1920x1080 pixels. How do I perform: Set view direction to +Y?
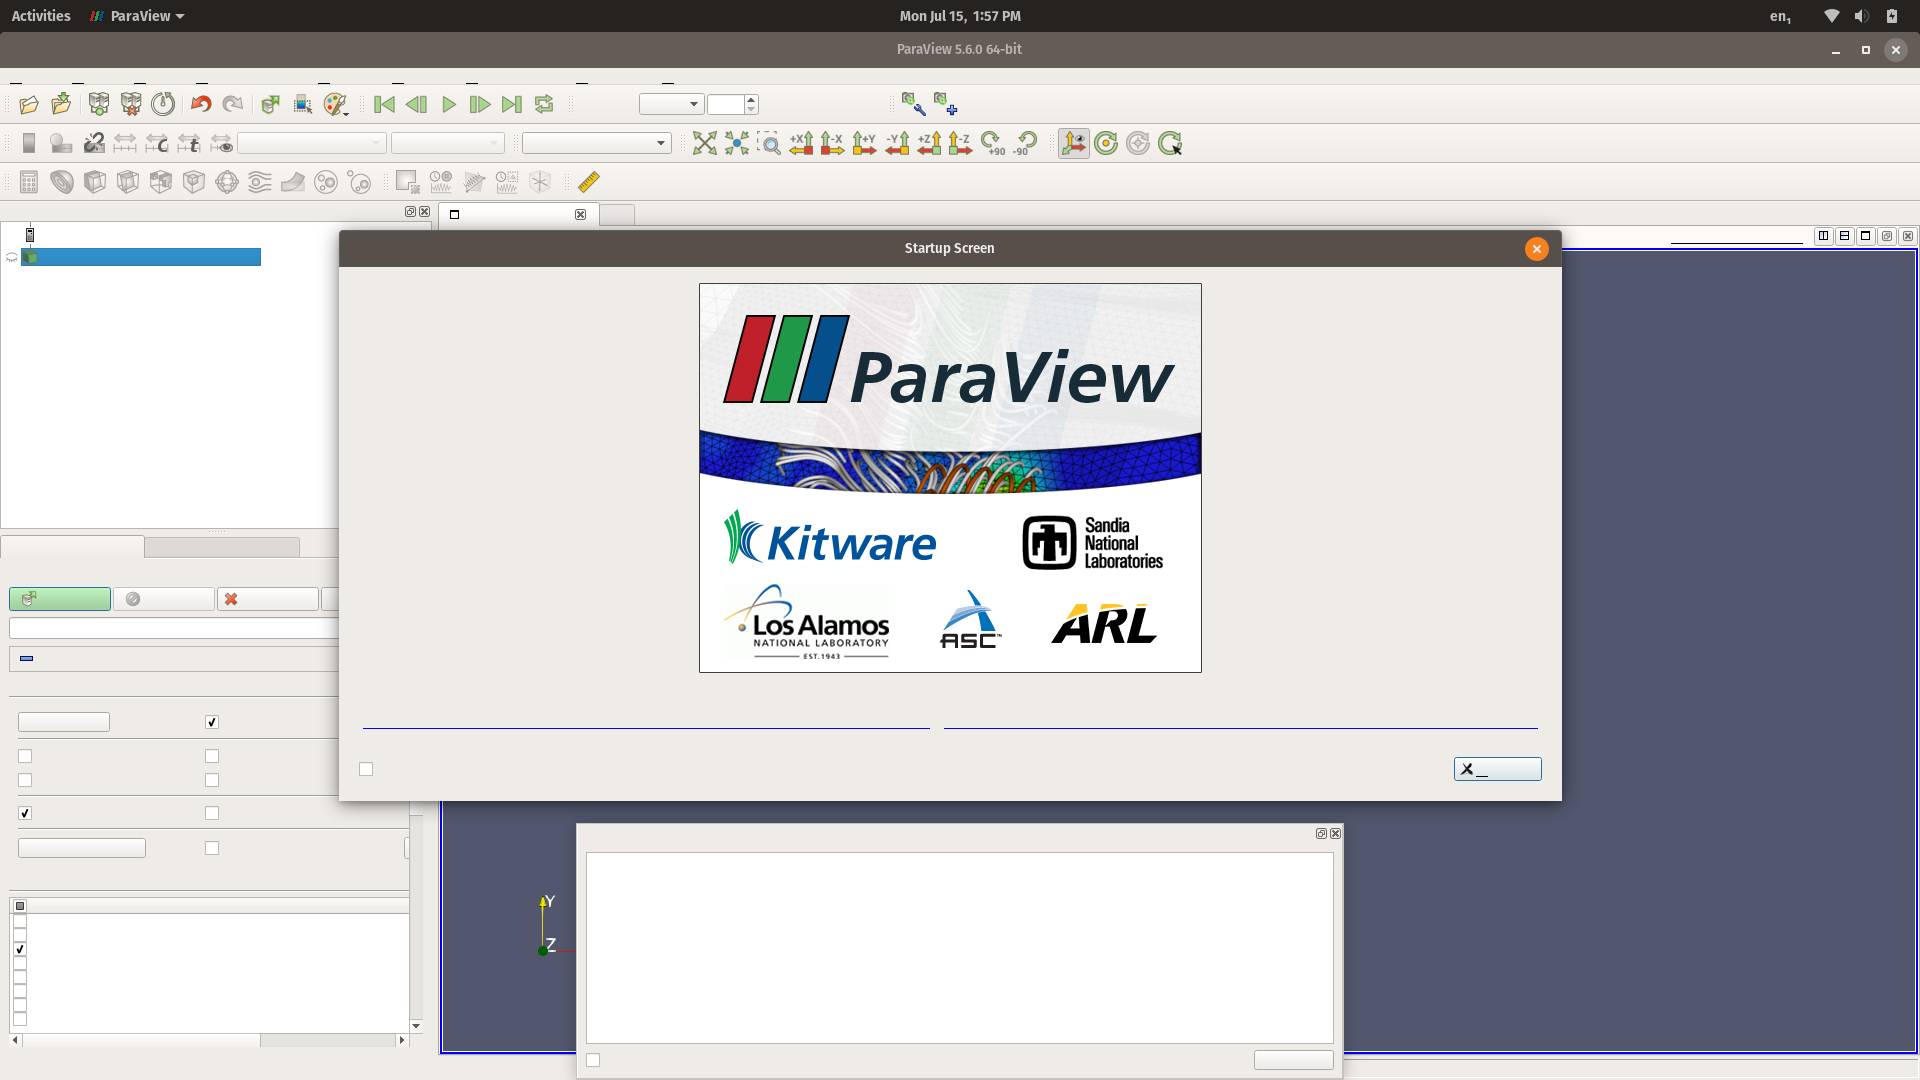point(865,143)
